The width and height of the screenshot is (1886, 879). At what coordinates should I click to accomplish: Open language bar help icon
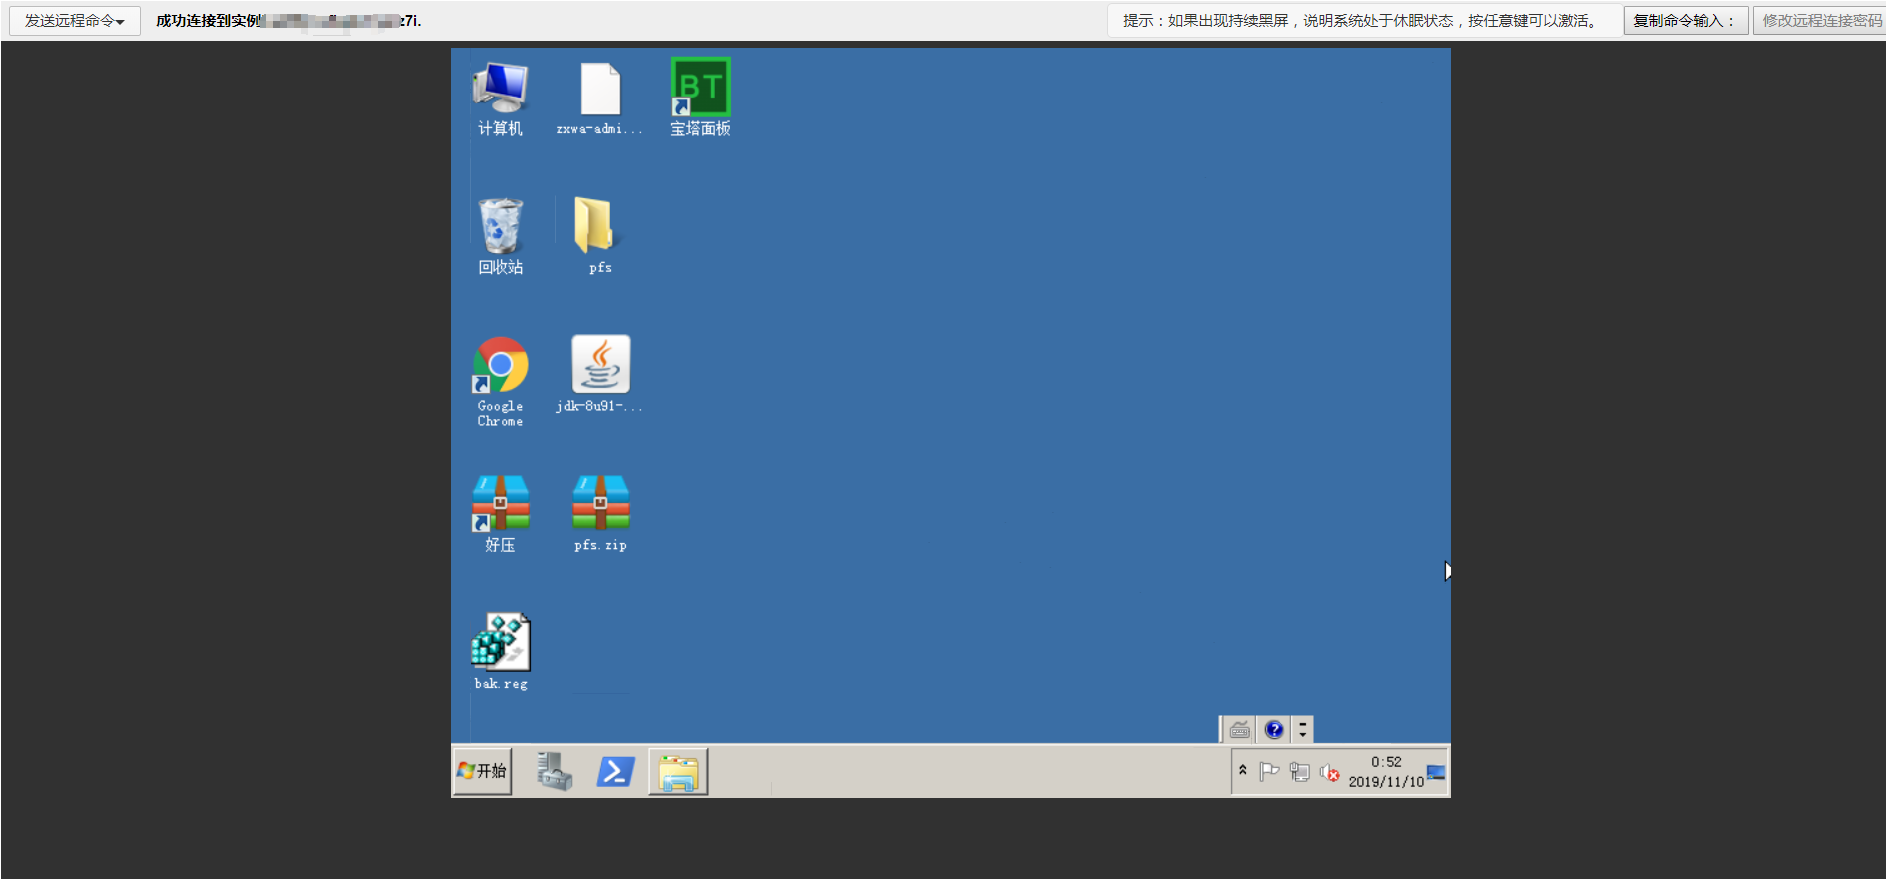[x=1274, y=730]
